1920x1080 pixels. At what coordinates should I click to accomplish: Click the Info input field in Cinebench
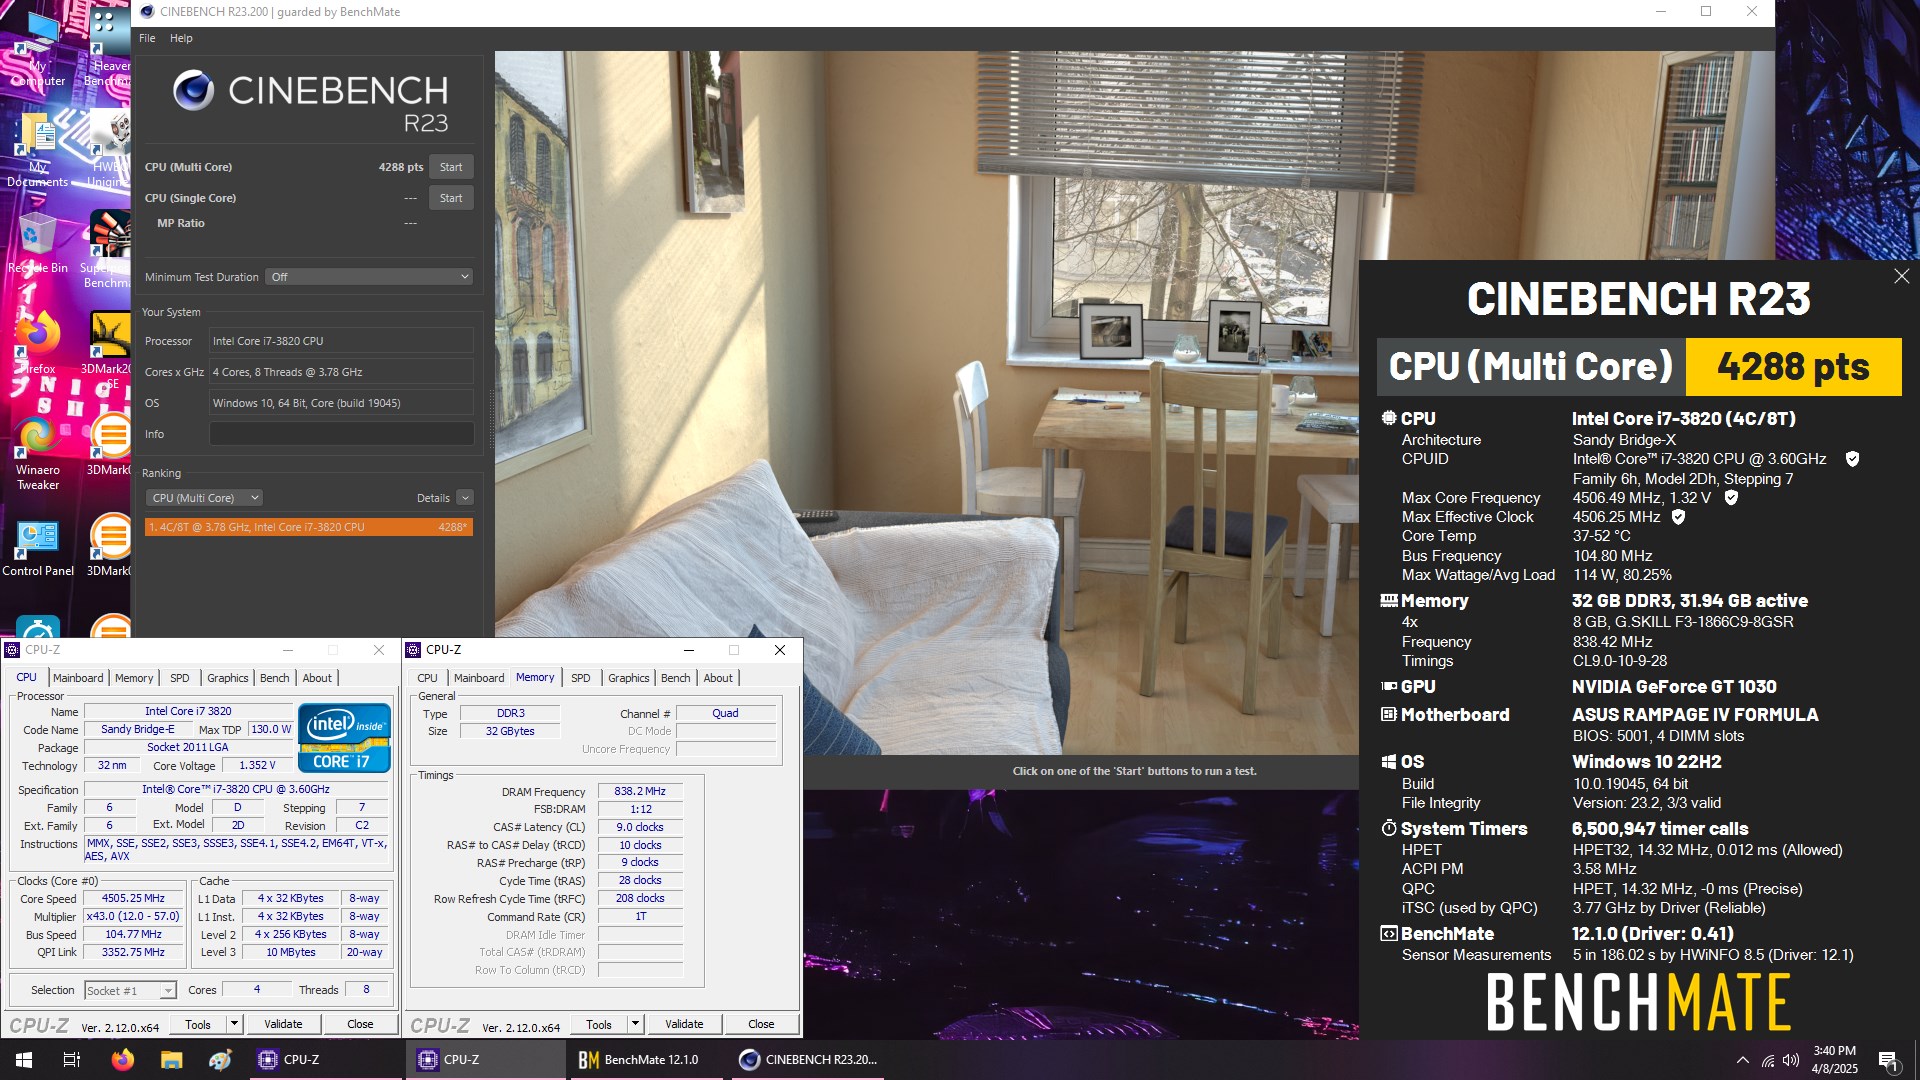(341, 434)
